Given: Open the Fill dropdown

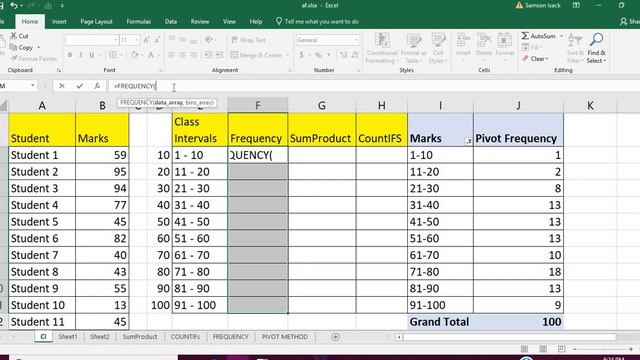Looking at the screenshot, I should [531, 47].
